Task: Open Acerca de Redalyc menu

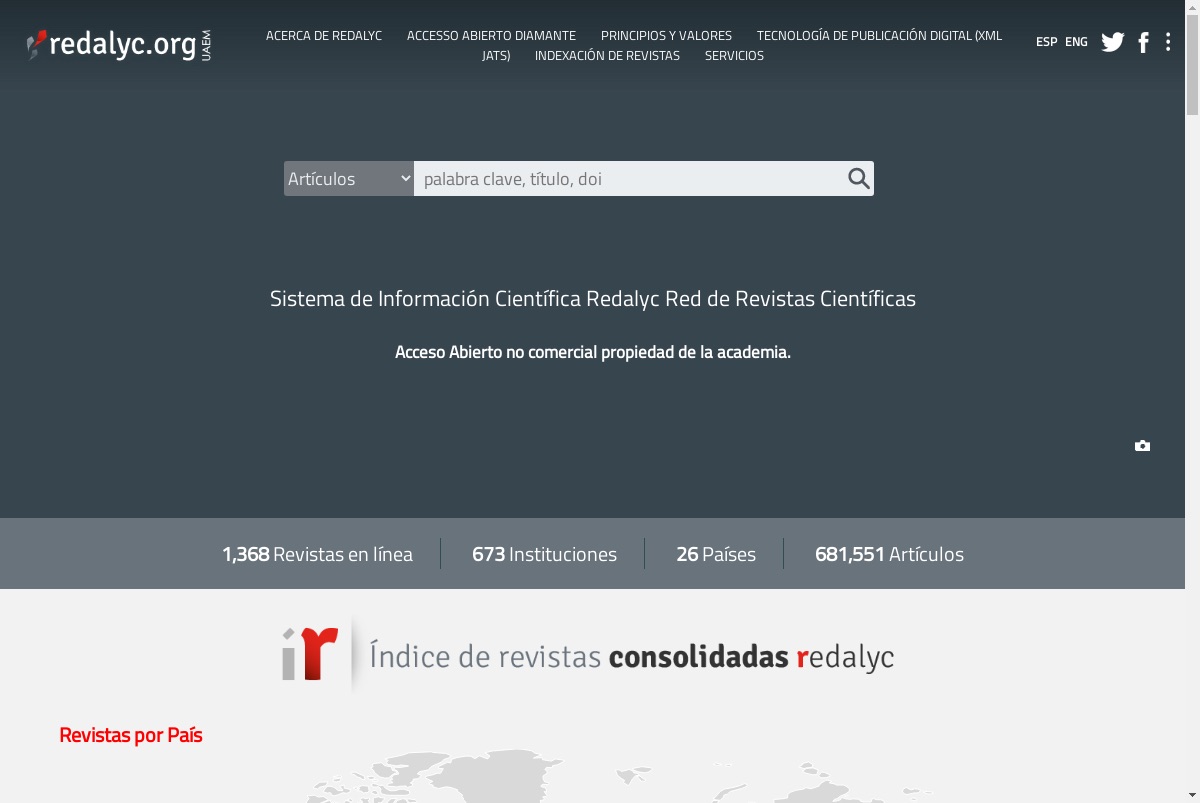Action: coord(324,35)
